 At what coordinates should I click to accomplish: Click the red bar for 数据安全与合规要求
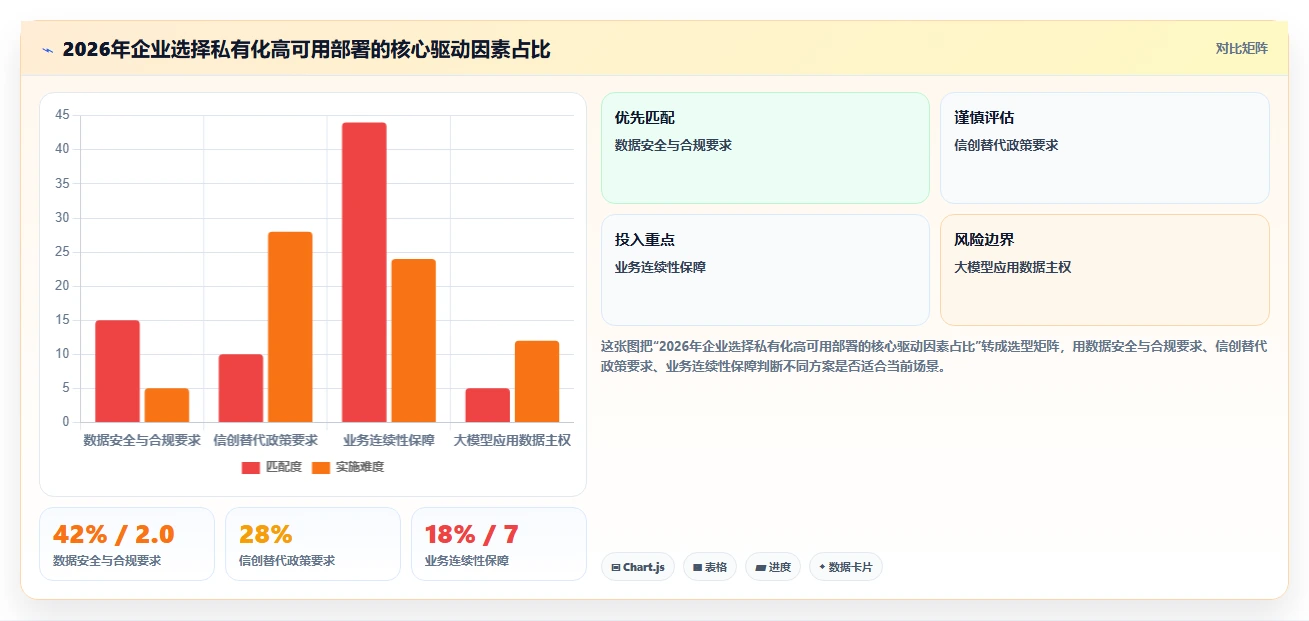(x=117, y=371)
